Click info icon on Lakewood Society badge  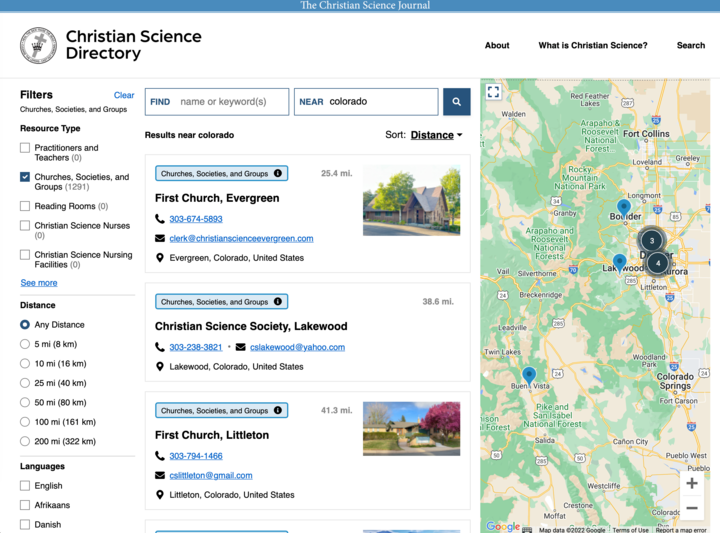[x=278, y=301]
